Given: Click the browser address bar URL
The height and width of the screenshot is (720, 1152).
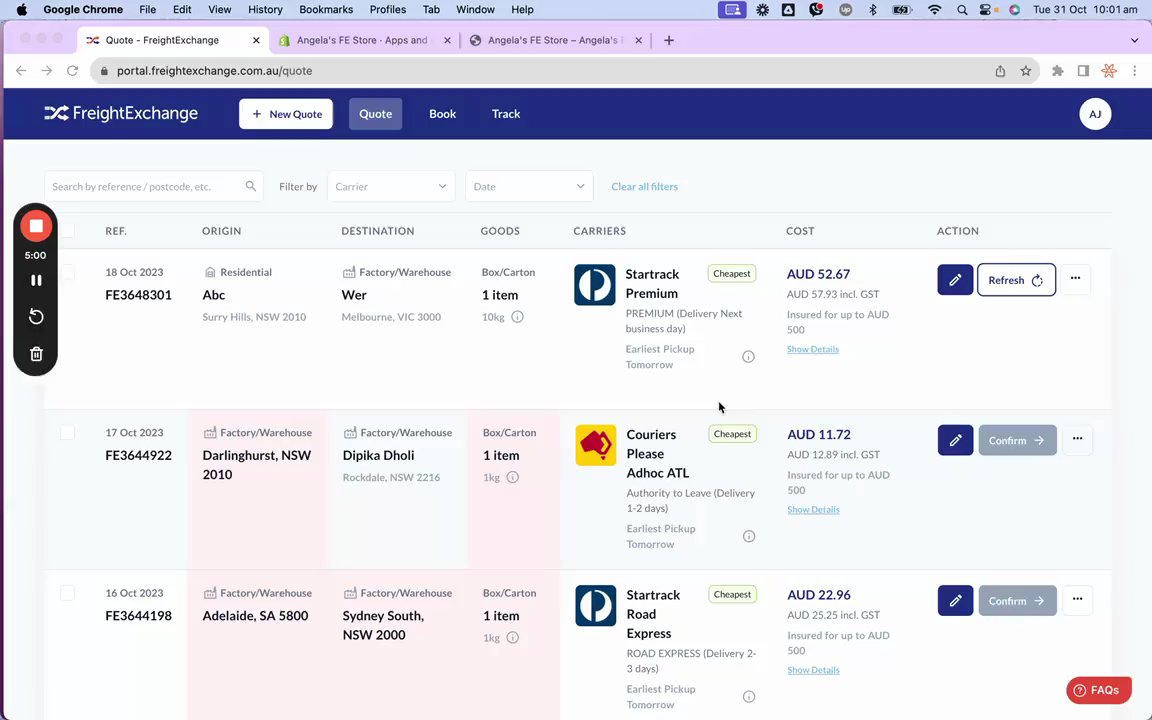Looking at the screenshot, I should [215, 71].
